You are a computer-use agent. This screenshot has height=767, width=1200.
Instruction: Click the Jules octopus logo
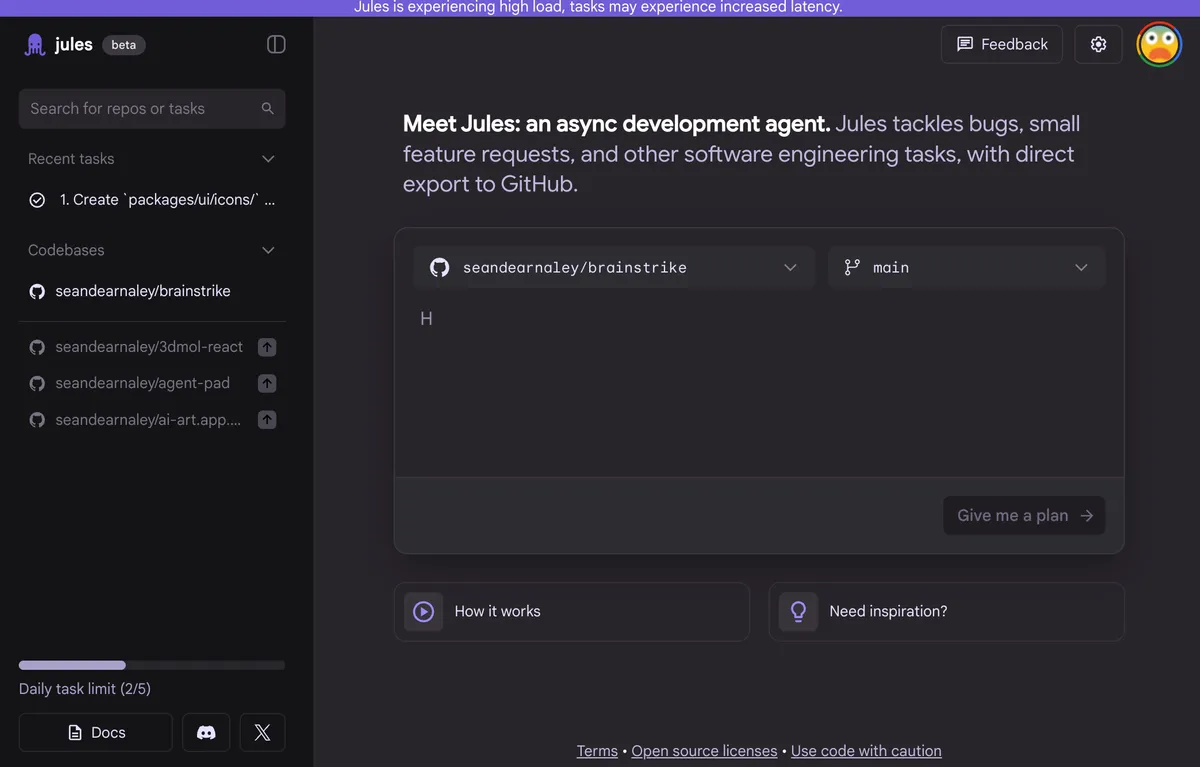pos(35,45)
